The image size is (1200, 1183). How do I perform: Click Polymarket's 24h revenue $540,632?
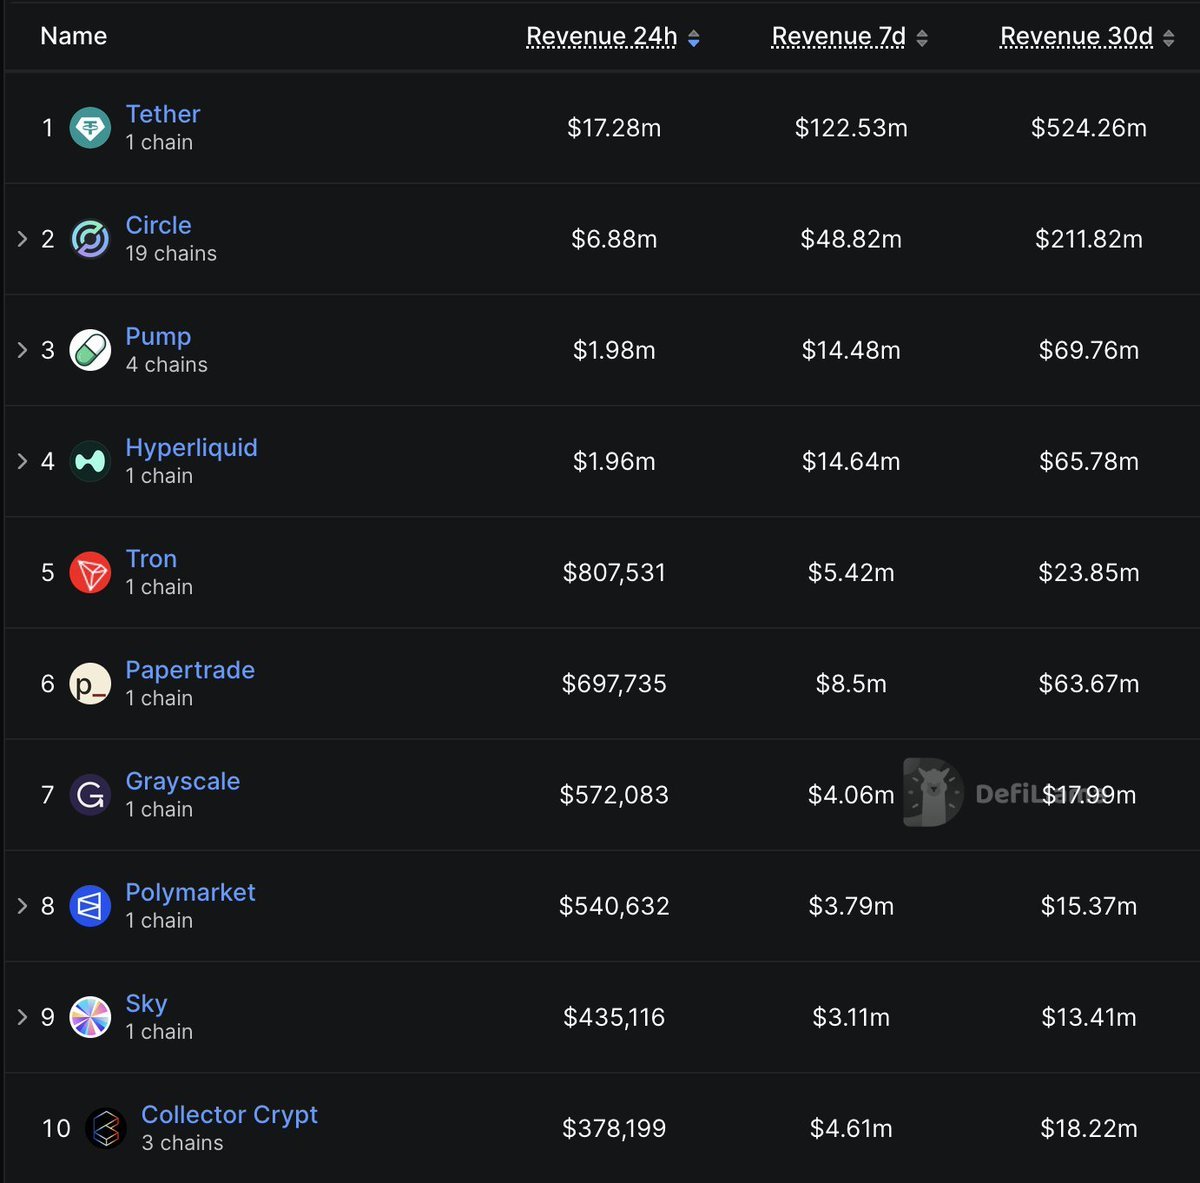coord(614,906)
